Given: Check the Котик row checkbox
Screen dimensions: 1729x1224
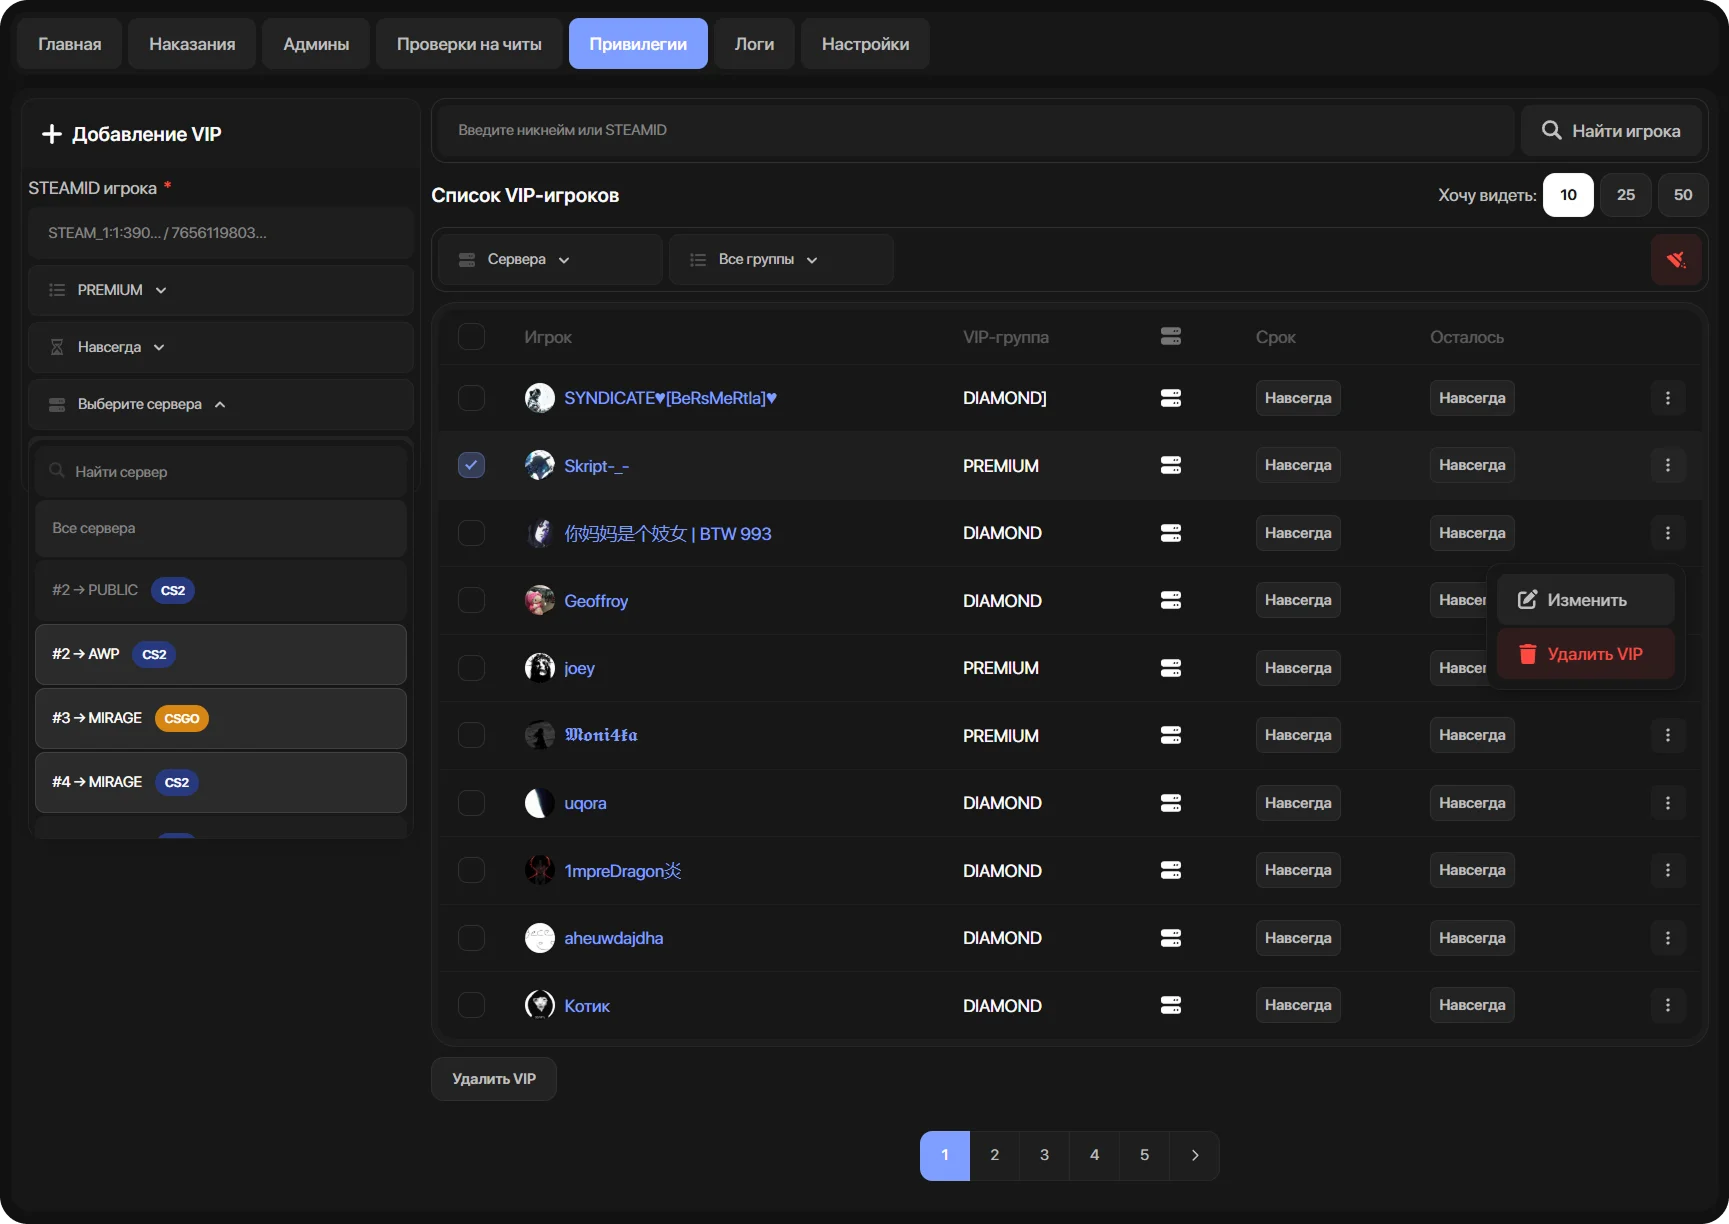Looking at the screenshot, I should pyautogui.click(x=471, y=1005).
